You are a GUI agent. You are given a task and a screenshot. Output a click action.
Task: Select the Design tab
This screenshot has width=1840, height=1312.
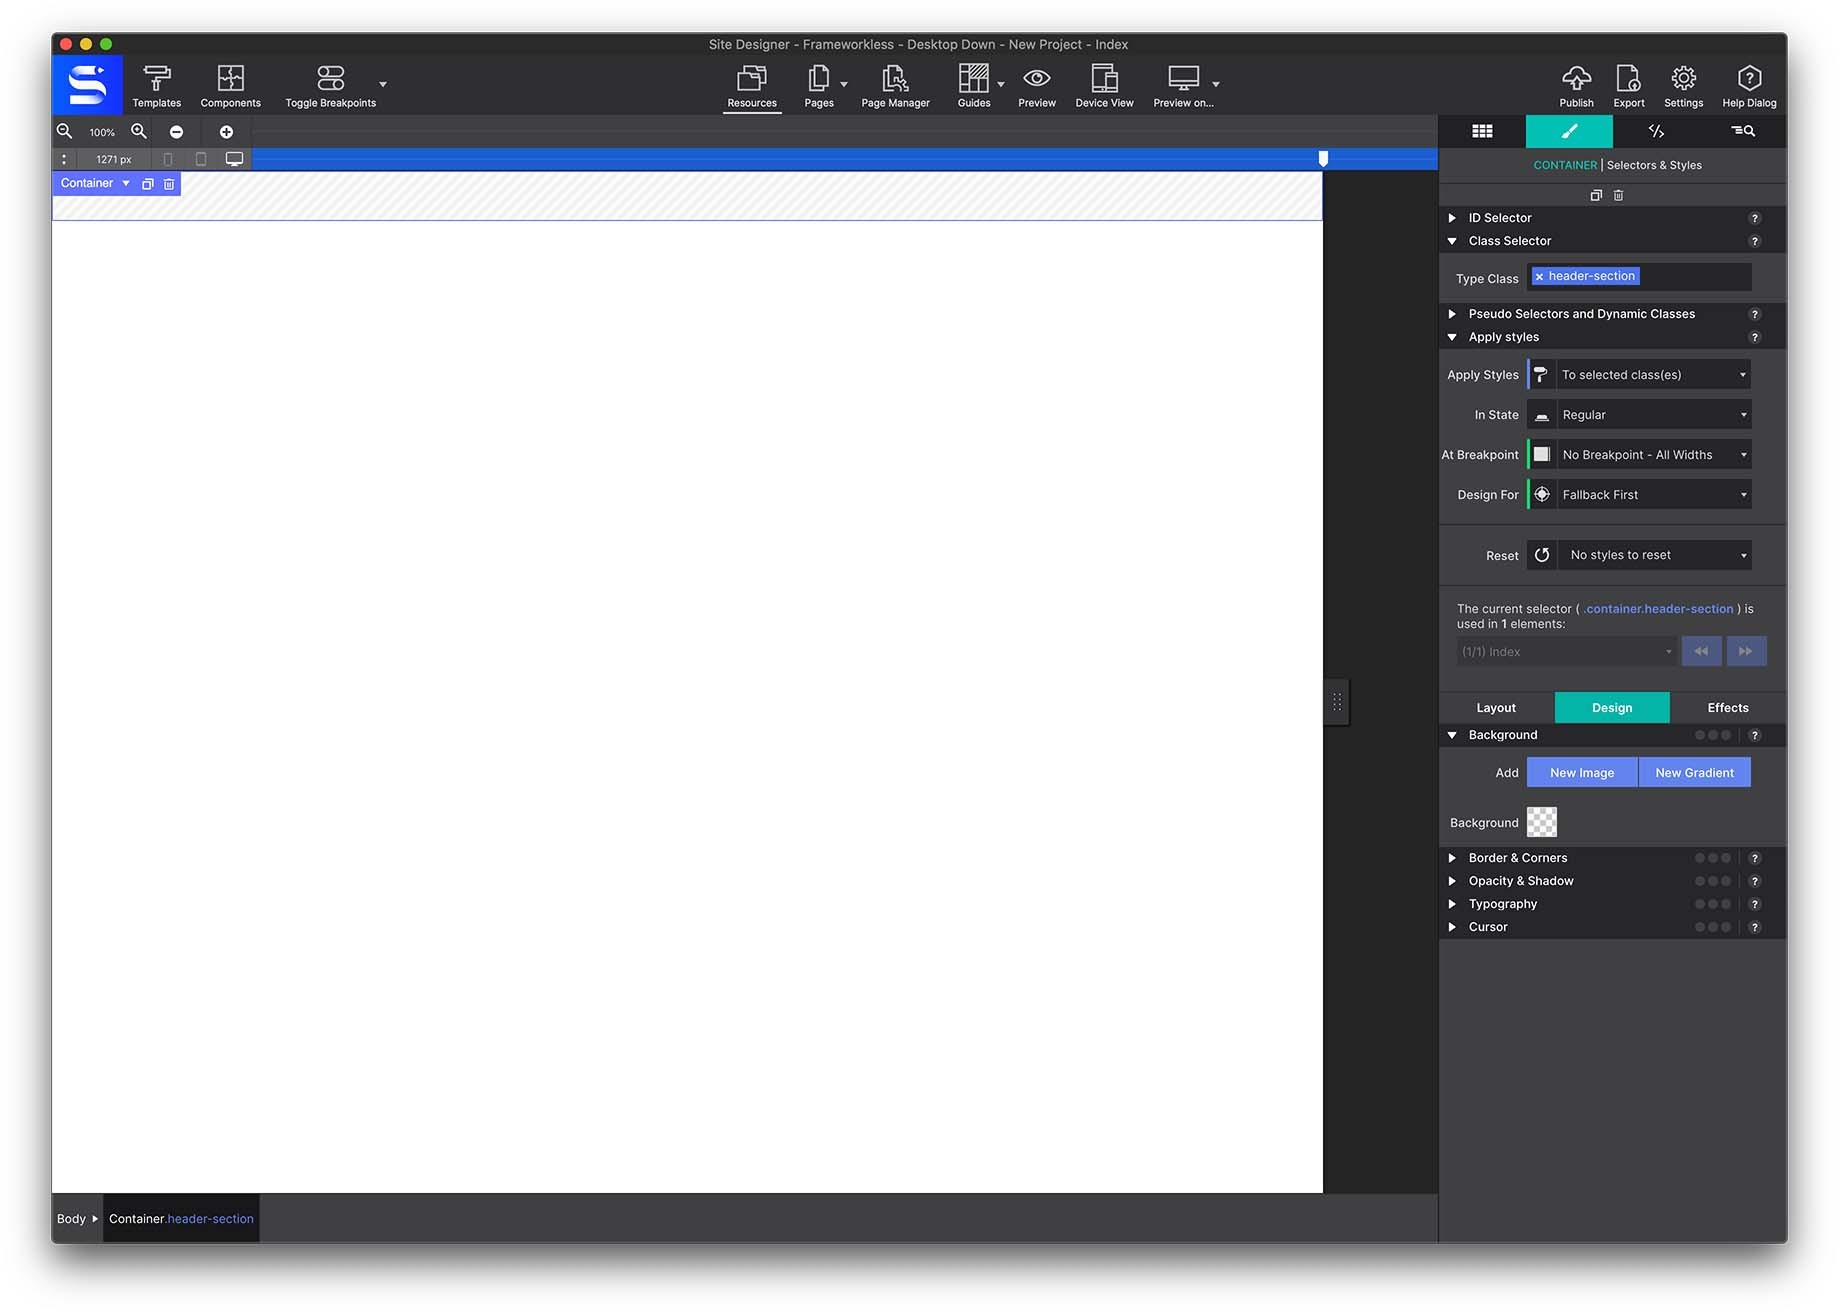pos(1612,708)
